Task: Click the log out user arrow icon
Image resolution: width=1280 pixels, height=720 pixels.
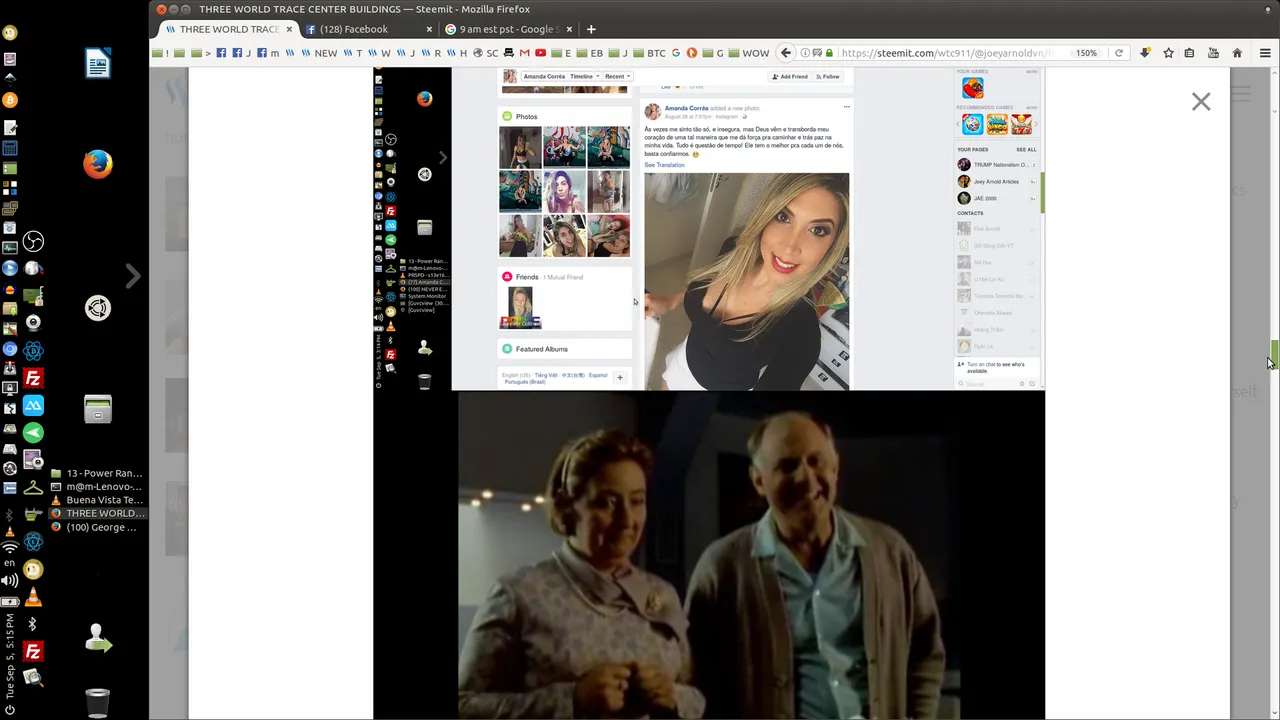Action: pos(98,638)
